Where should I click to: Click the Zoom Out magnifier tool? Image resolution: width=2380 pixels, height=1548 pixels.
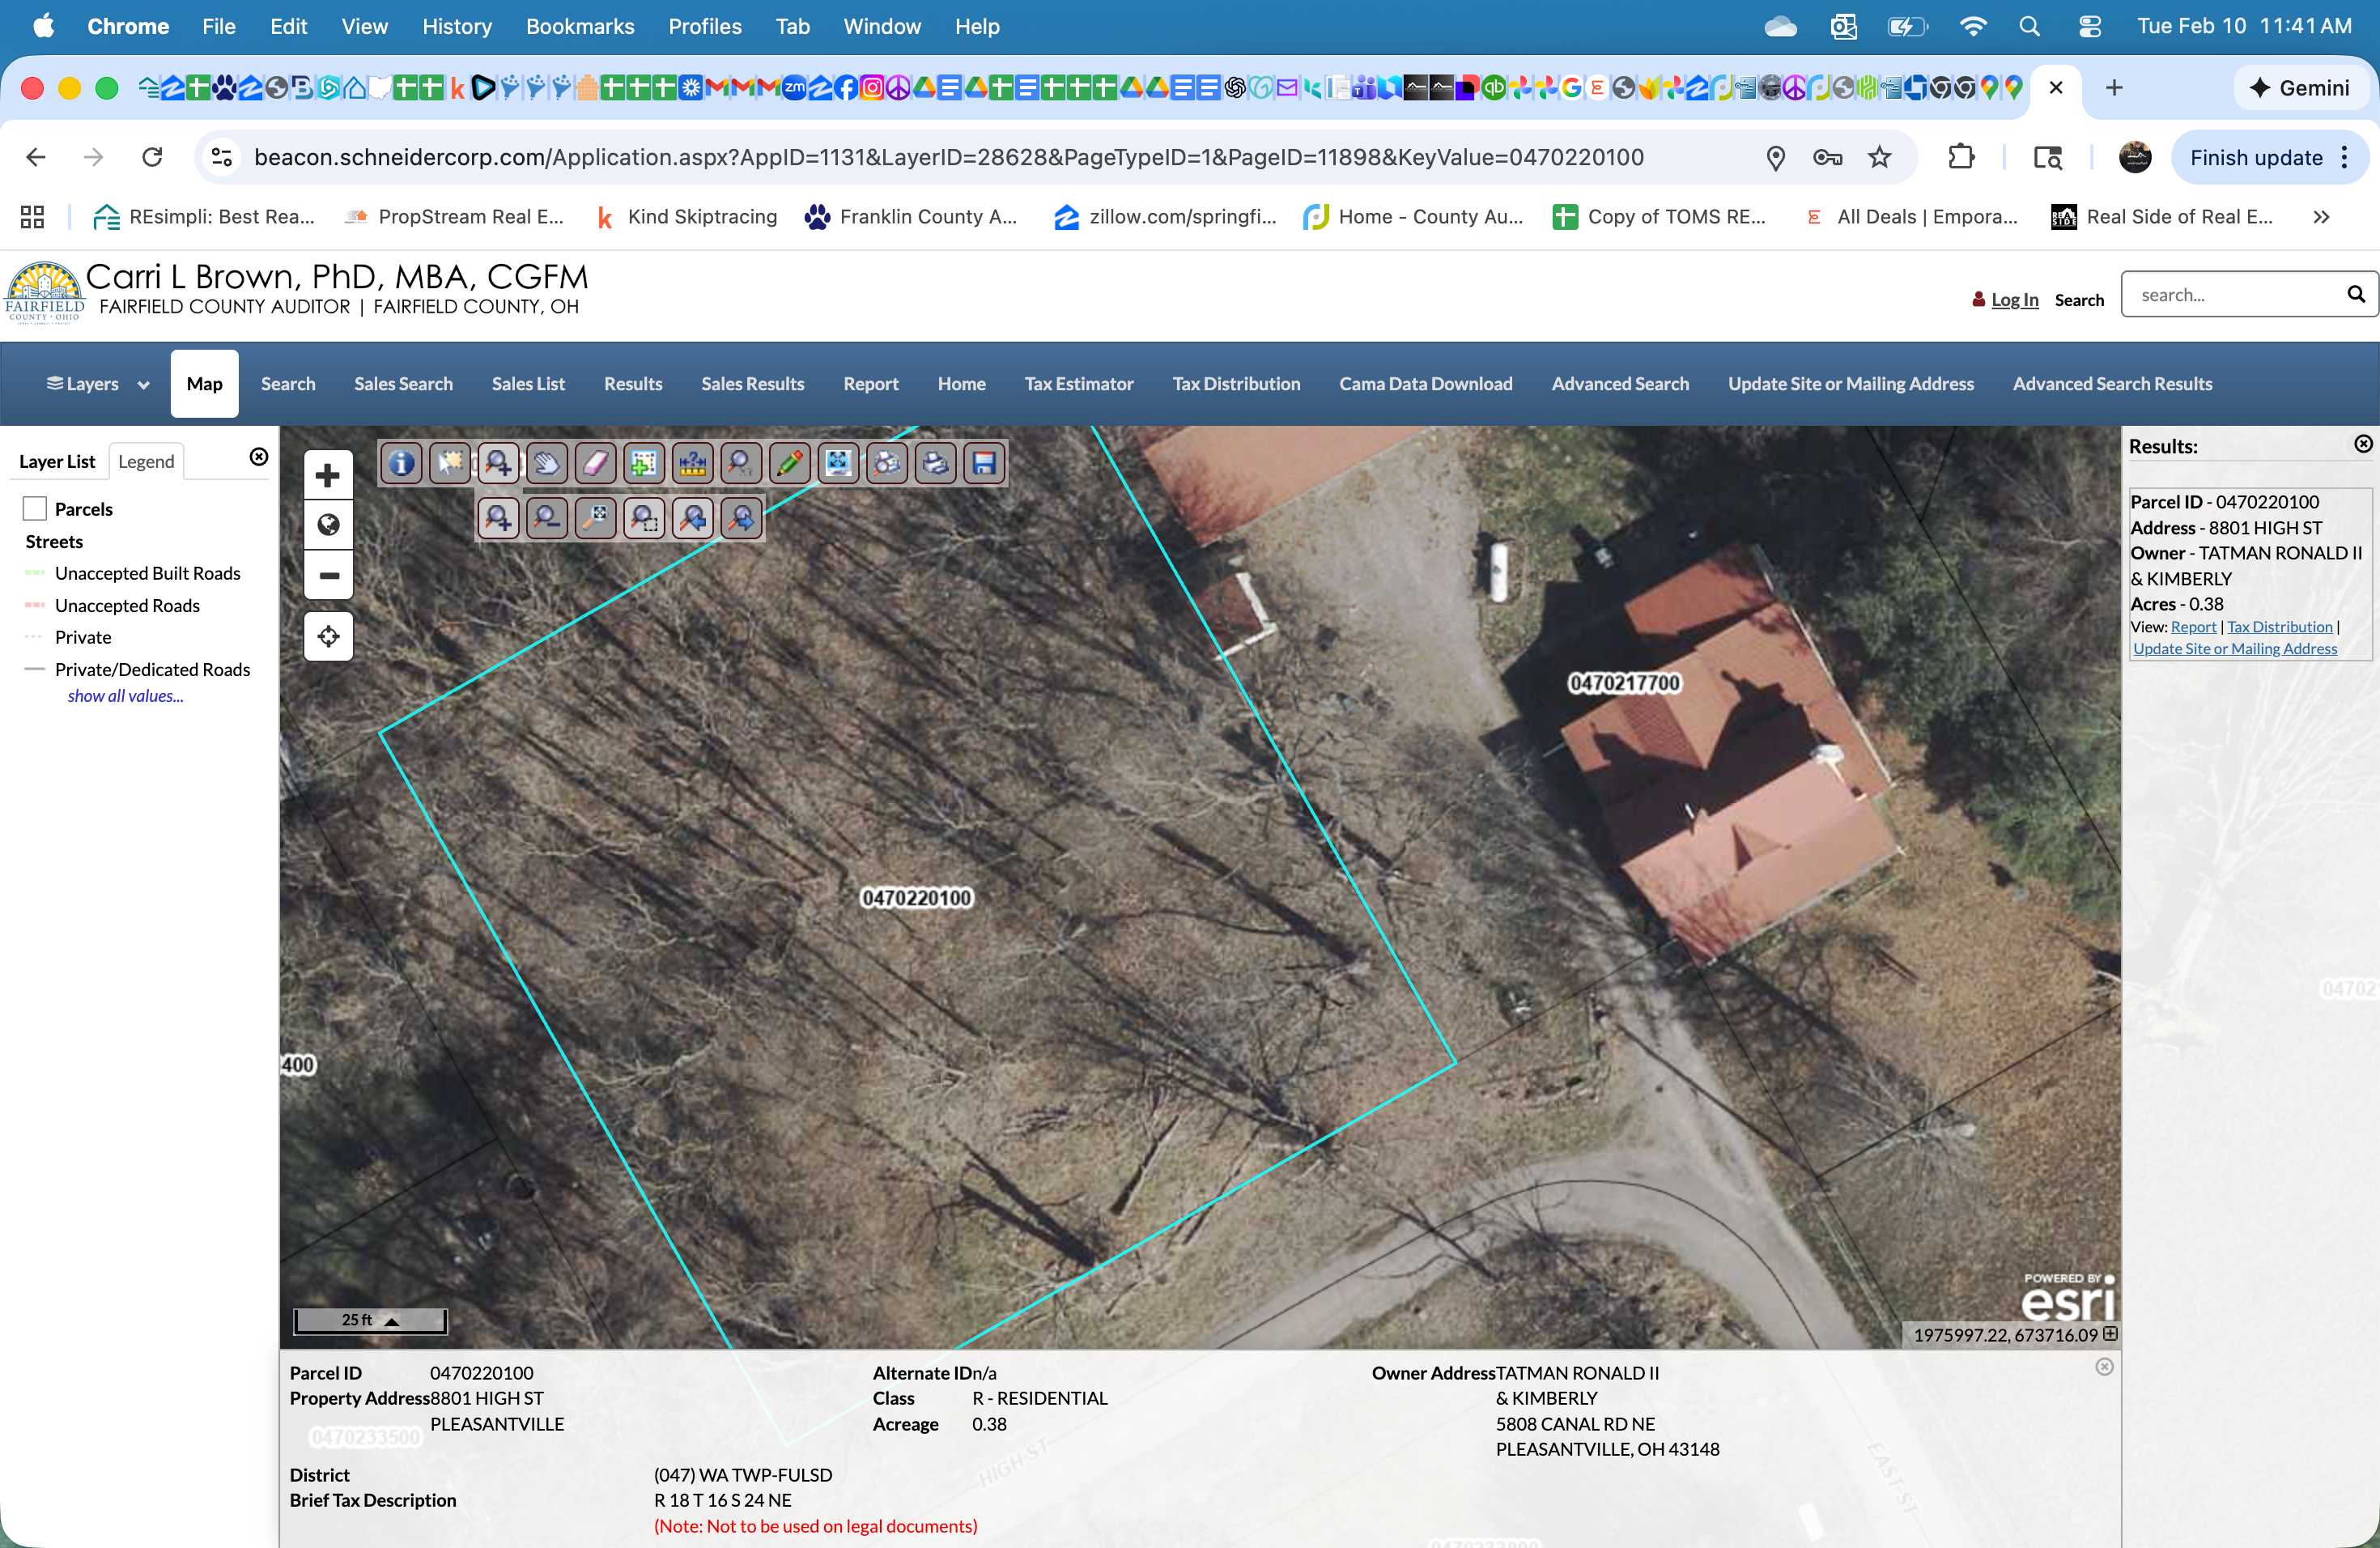point(547,517)
